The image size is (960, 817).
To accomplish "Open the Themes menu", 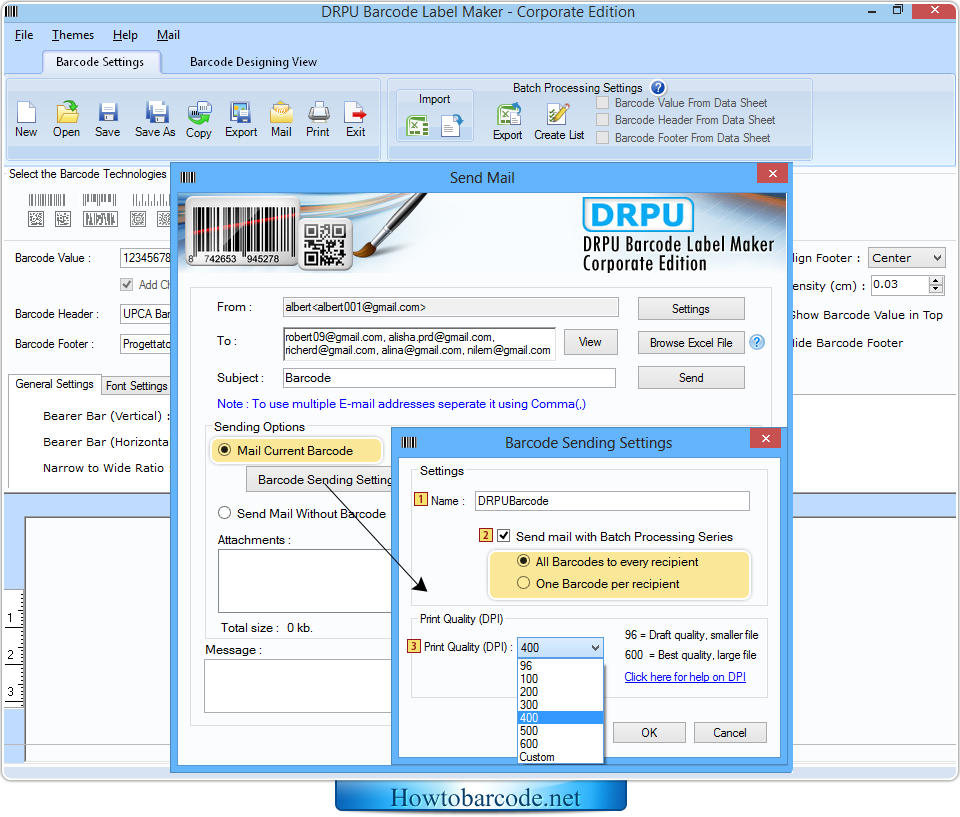I will (73, 35).
